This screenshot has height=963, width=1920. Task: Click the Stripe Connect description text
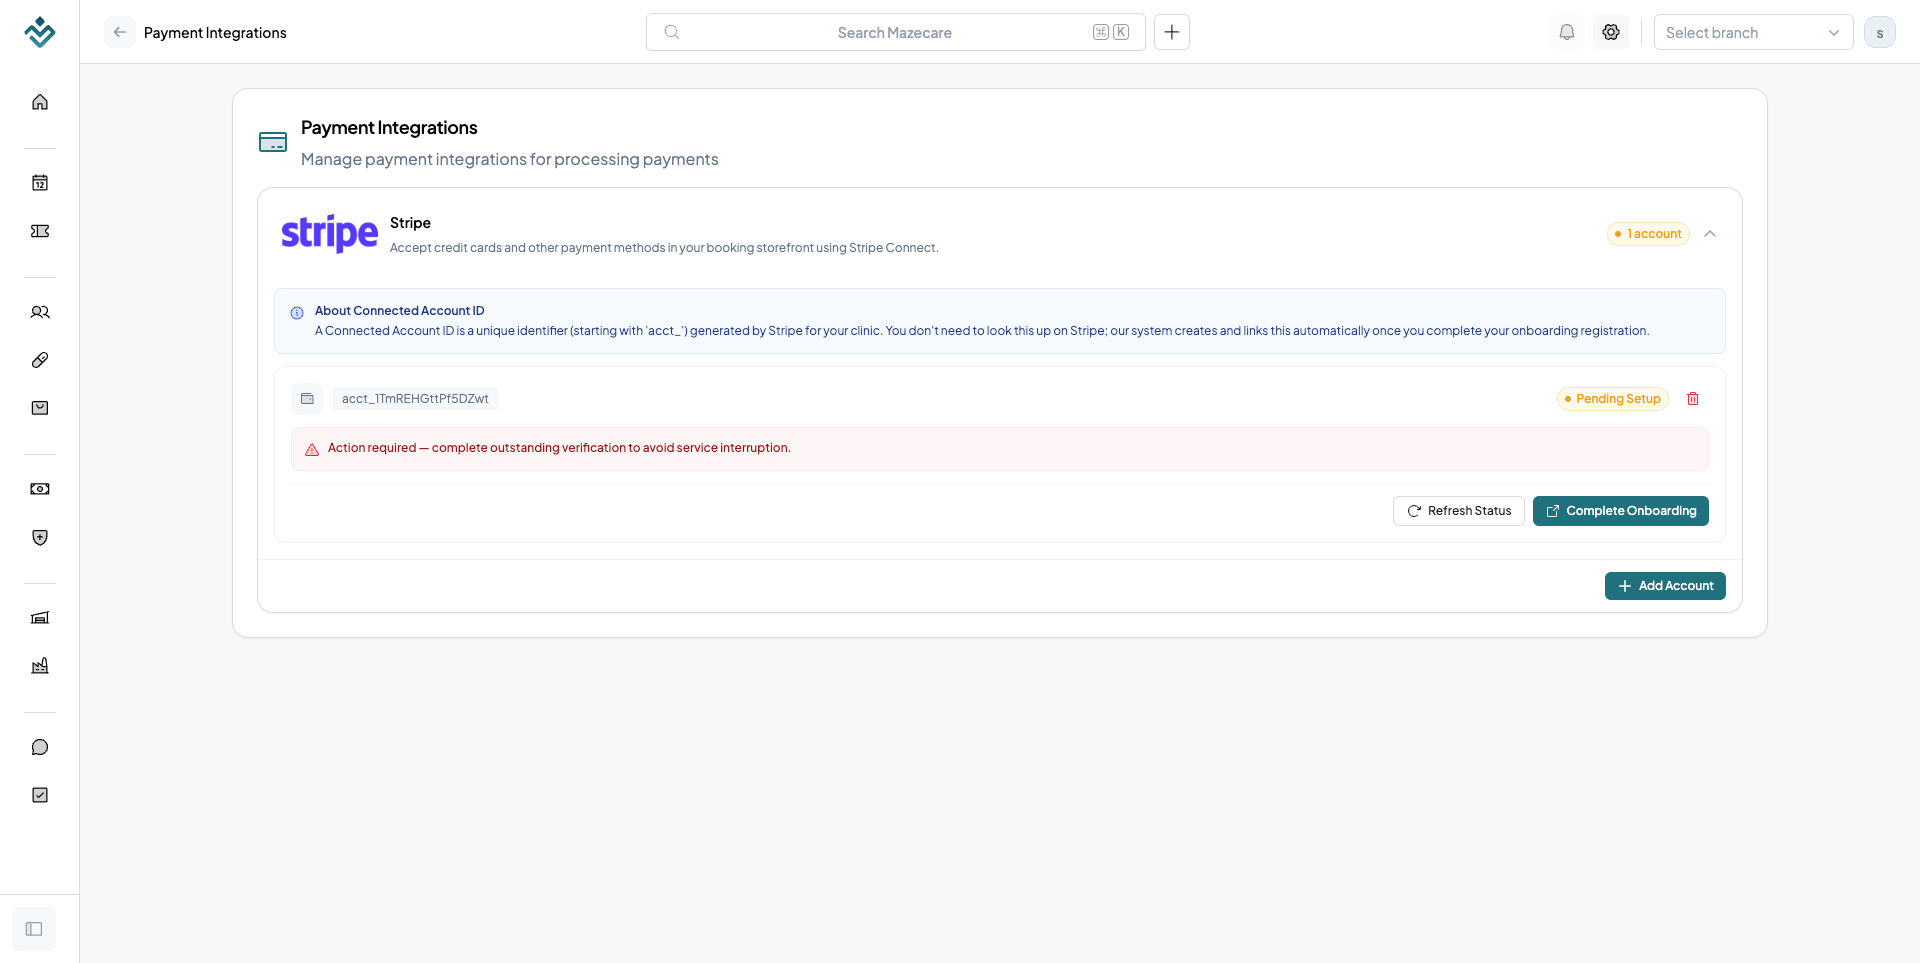pyautogui.click(x=664, y=248)
